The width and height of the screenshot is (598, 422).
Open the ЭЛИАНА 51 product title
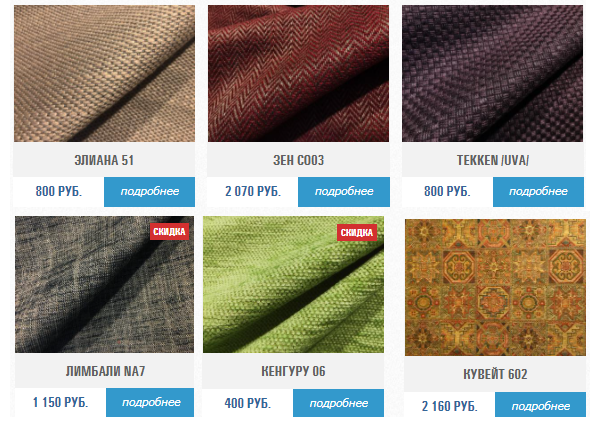tap(104, 160)
